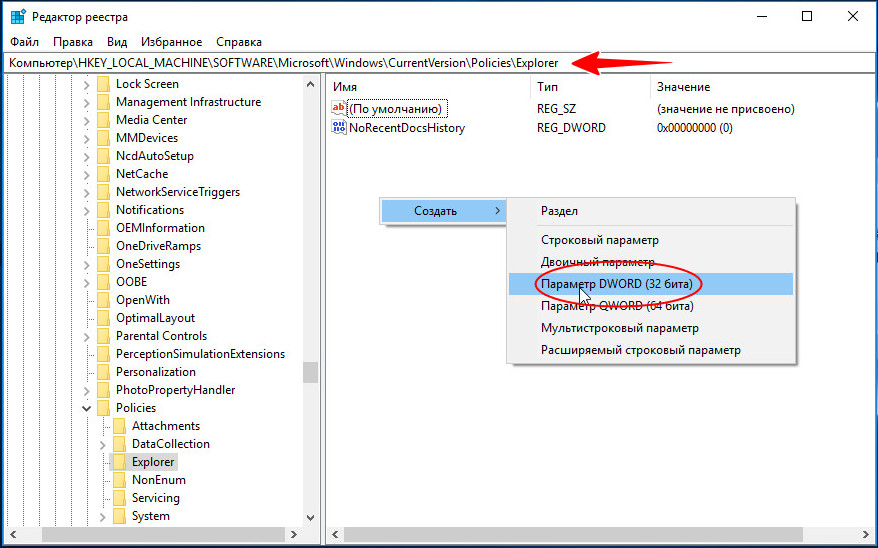Screen dimensions: 878x548
Task: Click the OOBE folder icon
Action: click(x=104, y=282)
